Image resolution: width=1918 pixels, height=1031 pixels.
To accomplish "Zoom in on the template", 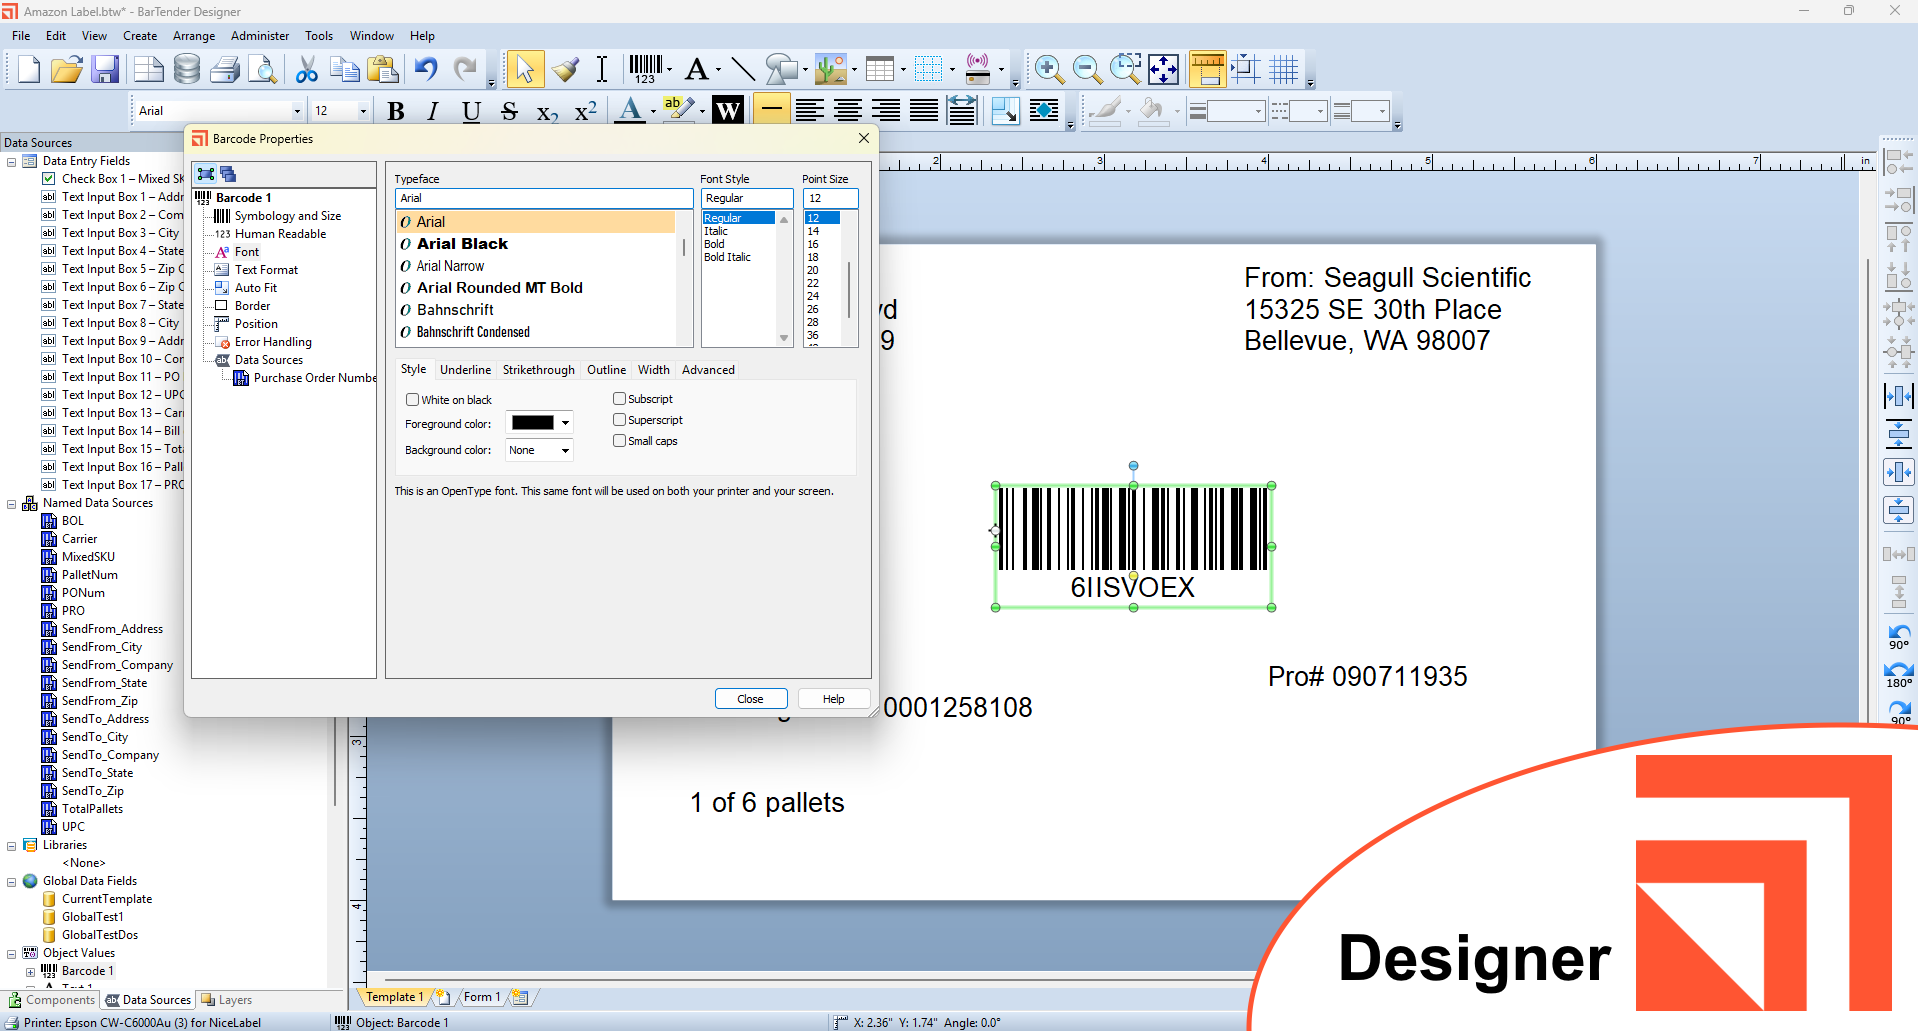I will pos(1049,69).
